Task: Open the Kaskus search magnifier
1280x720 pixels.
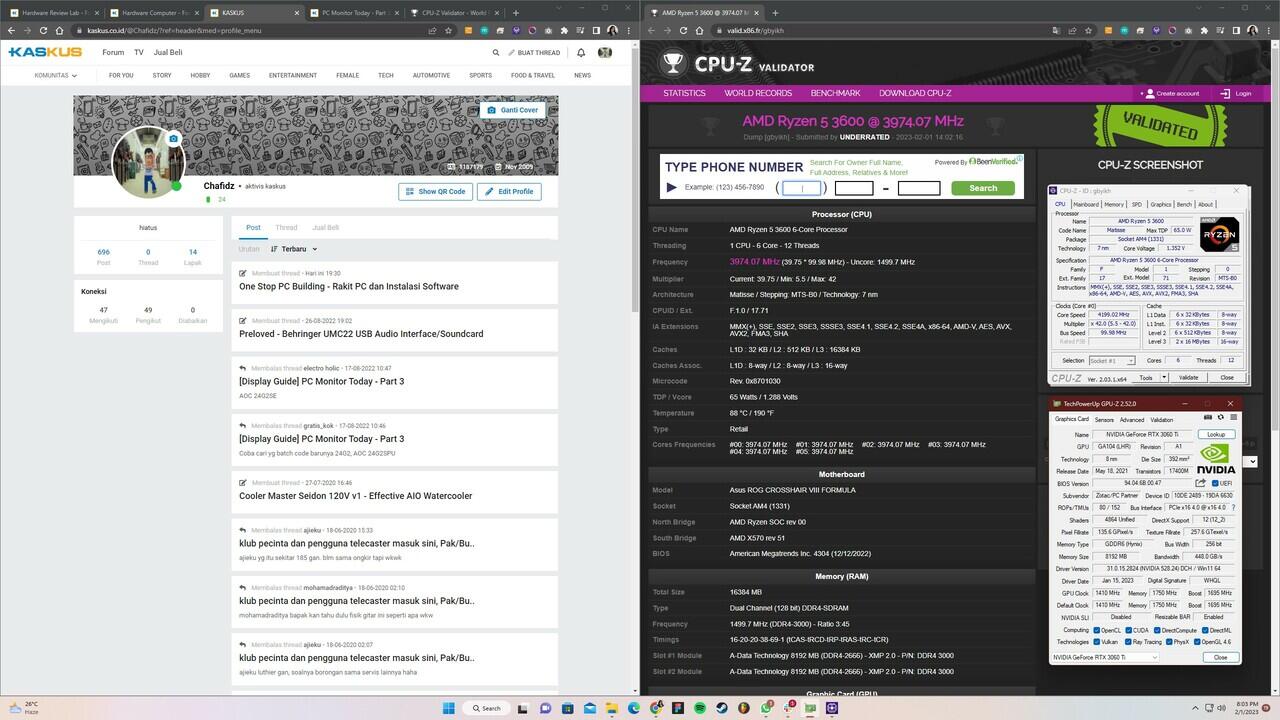Action: (x=495, y=52)
